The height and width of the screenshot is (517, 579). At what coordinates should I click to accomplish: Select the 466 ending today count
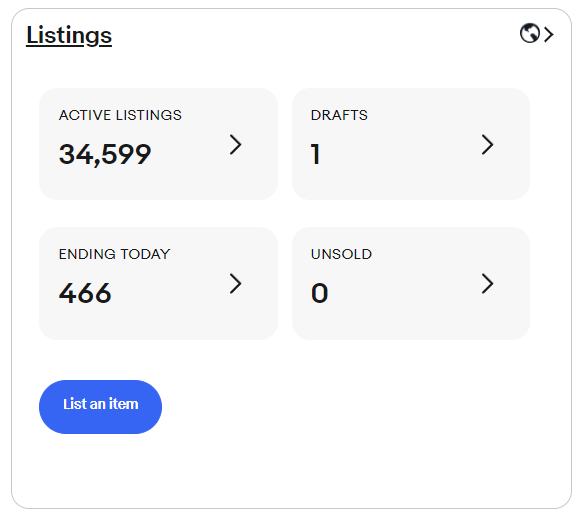[x=85, y=293]
